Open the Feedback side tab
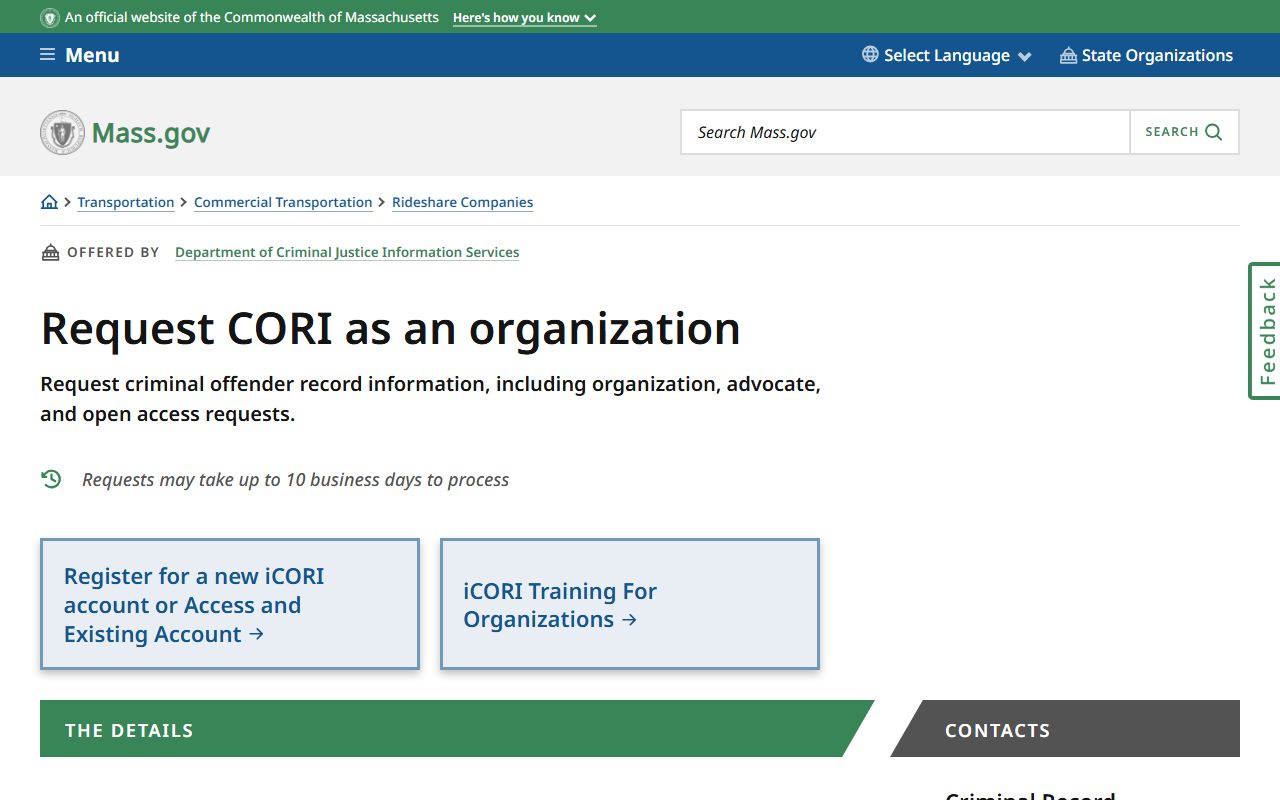The width and height of the screenshot is (1280, 800). tap(1265, 331)
